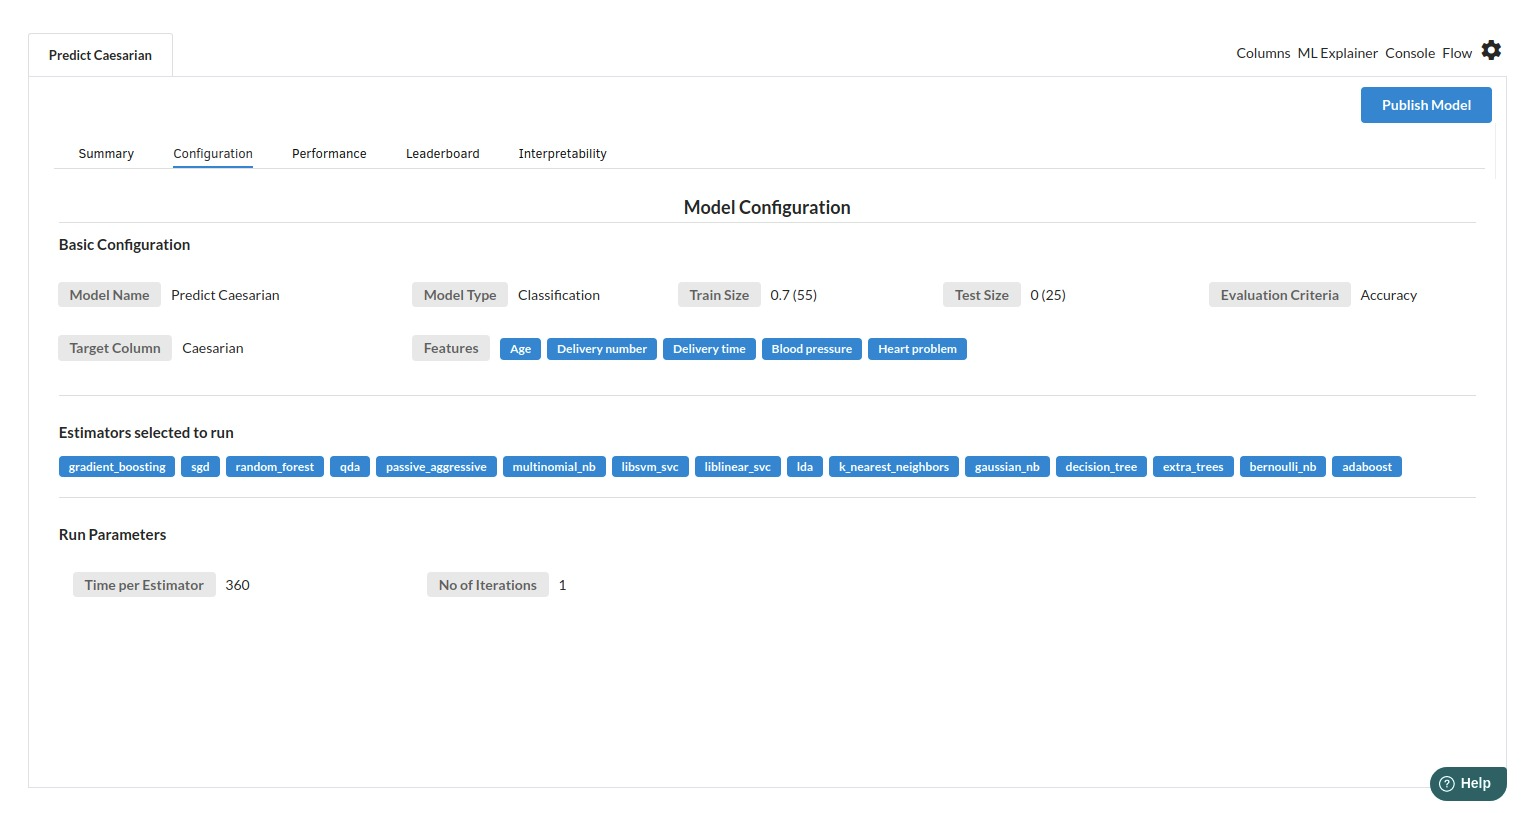This screenshot has width=1527, height=813.
Task: Click the Blood pressure feature tag
Action: (x=811, y=349)
